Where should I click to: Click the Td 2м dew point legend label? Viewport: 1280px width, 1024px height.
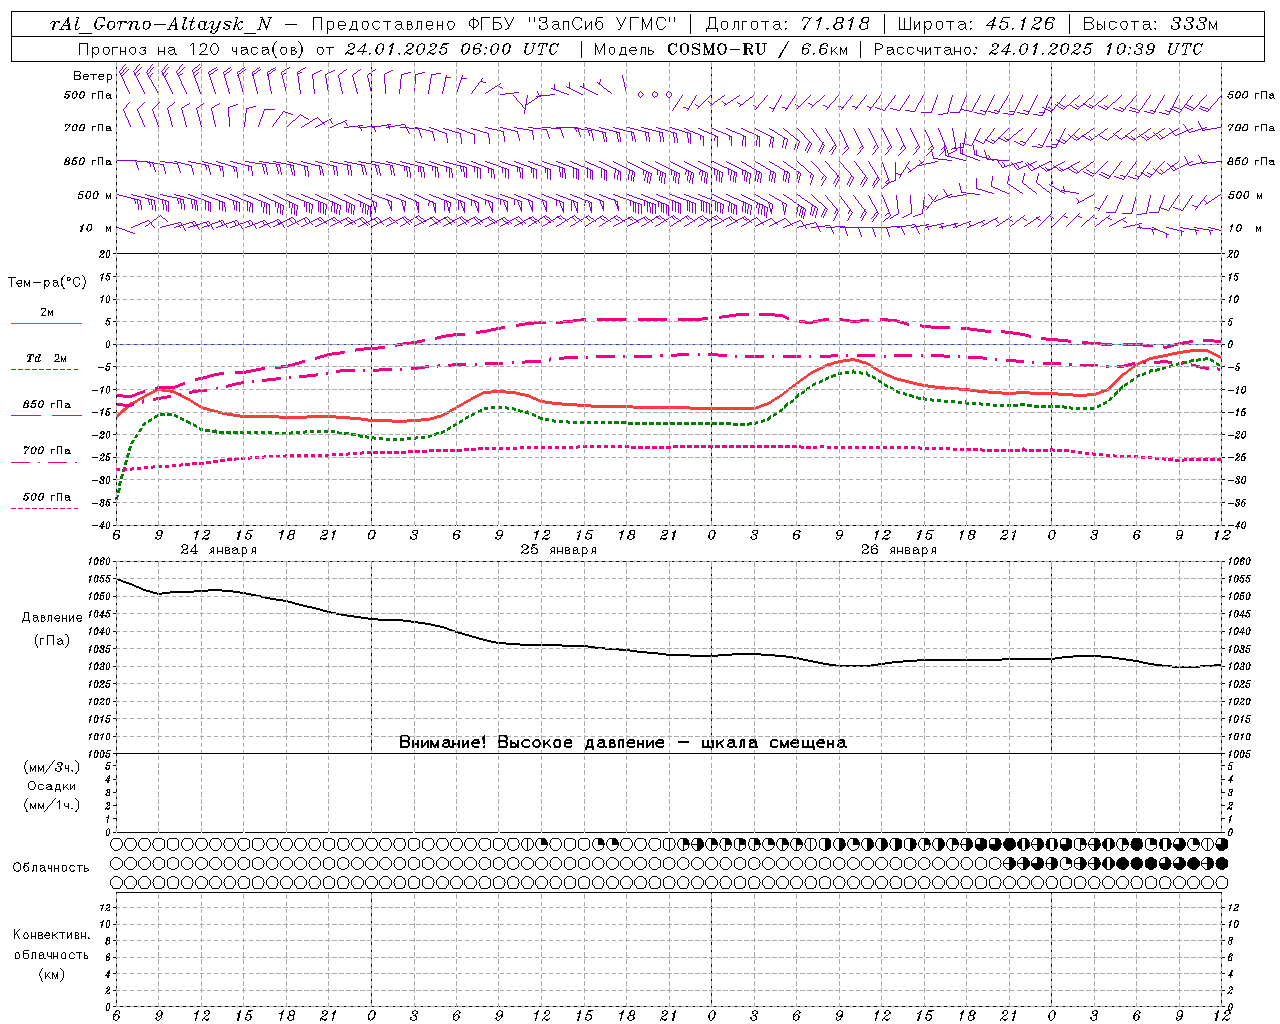click(x=46, y=358)
